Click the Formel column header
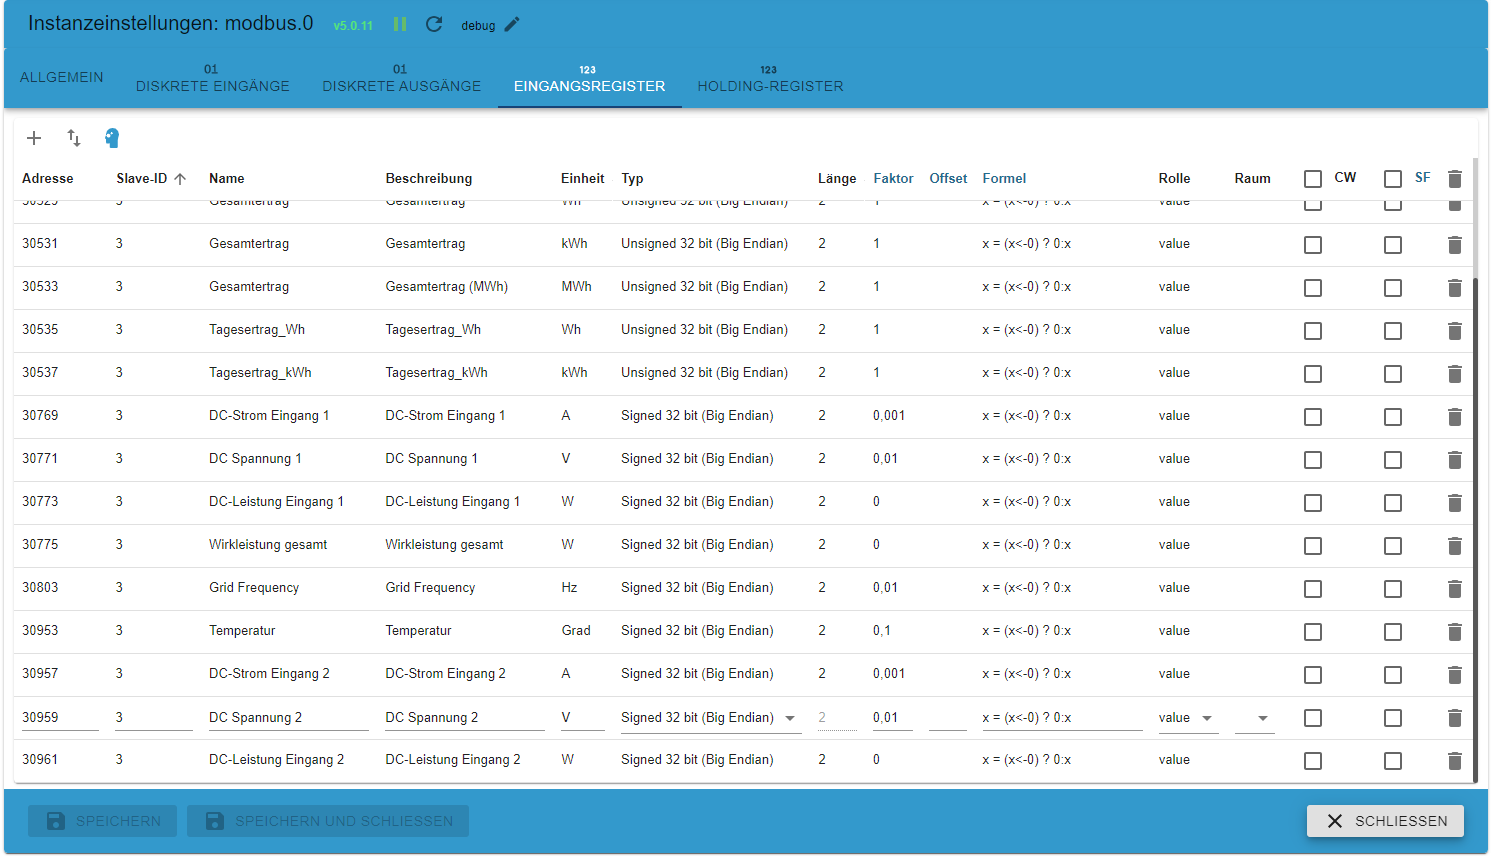Image resolution: width=1491 pixels, height=856 pixels. point(1004,179)
